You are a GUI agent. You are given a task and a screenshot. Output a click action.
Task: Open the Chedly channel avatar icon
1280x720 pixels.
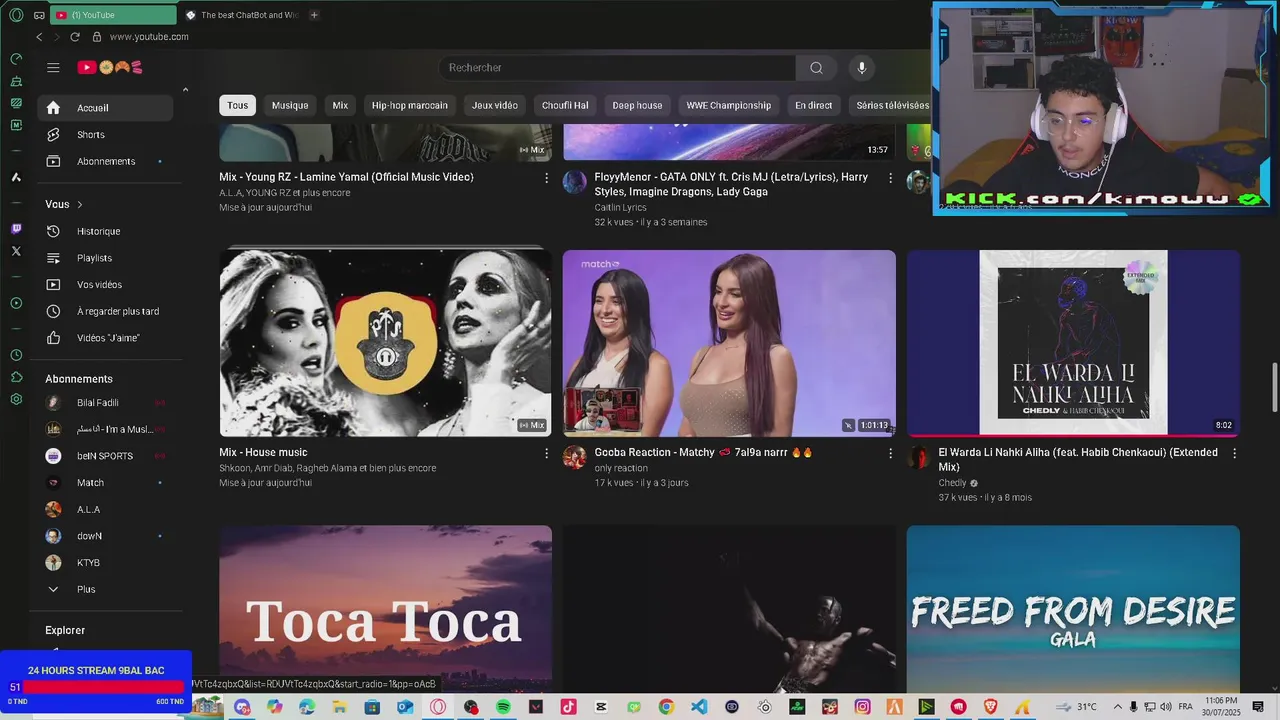pyautogui.click(x=918, y=457)
